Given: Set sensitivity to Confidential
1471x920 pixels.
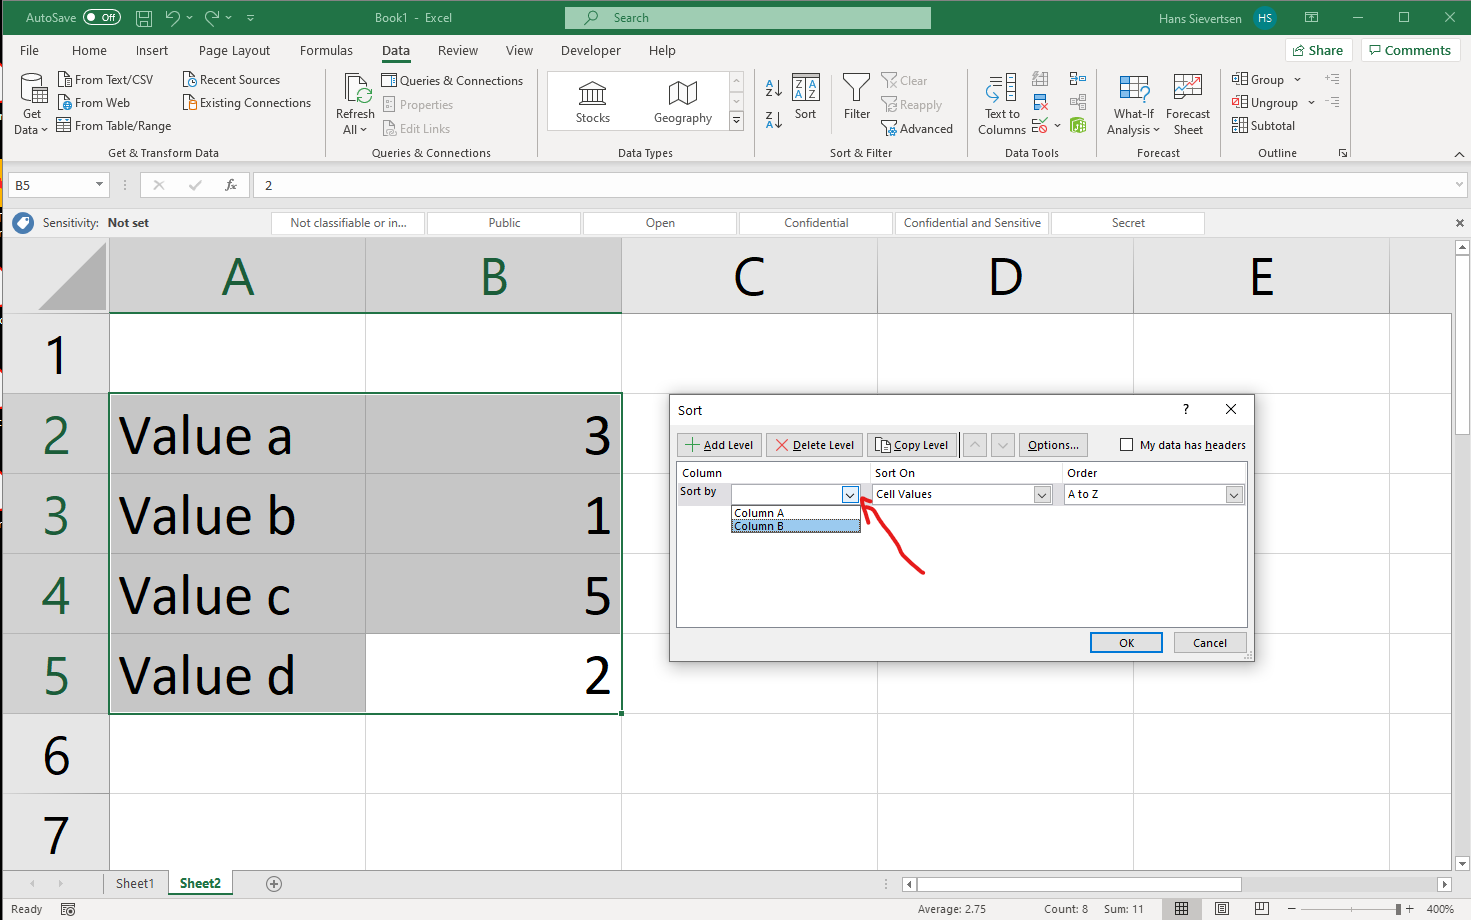Looking at the screenshot, I should [x=816, y=223].
